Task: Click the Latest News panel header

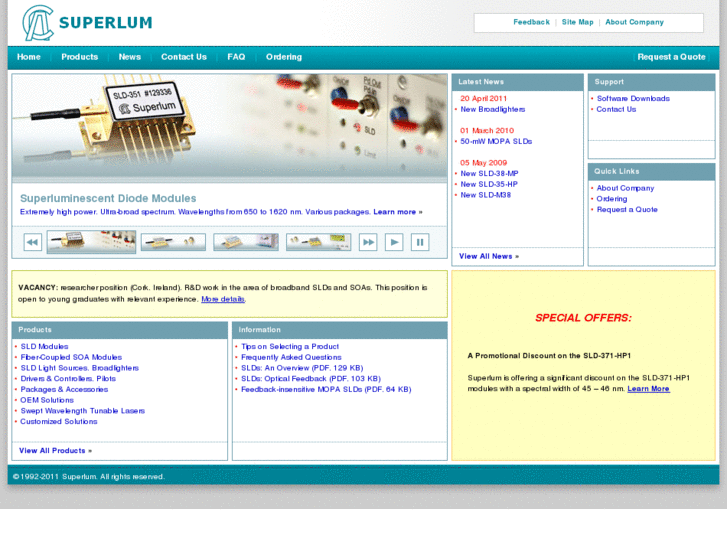Action: click(x=517, y=82)
